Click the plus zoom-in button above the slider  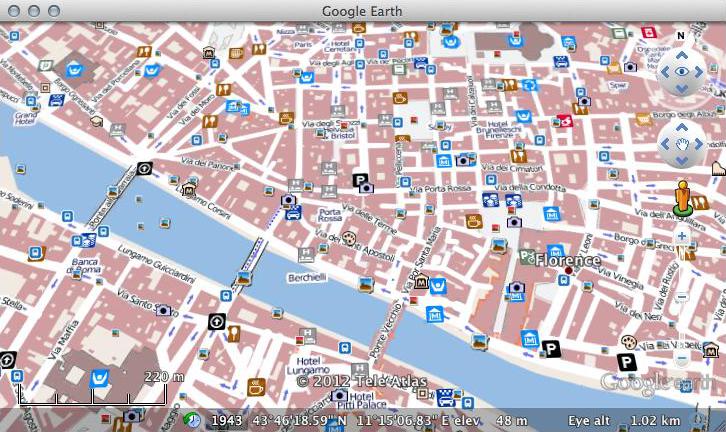tap(682, 236)
